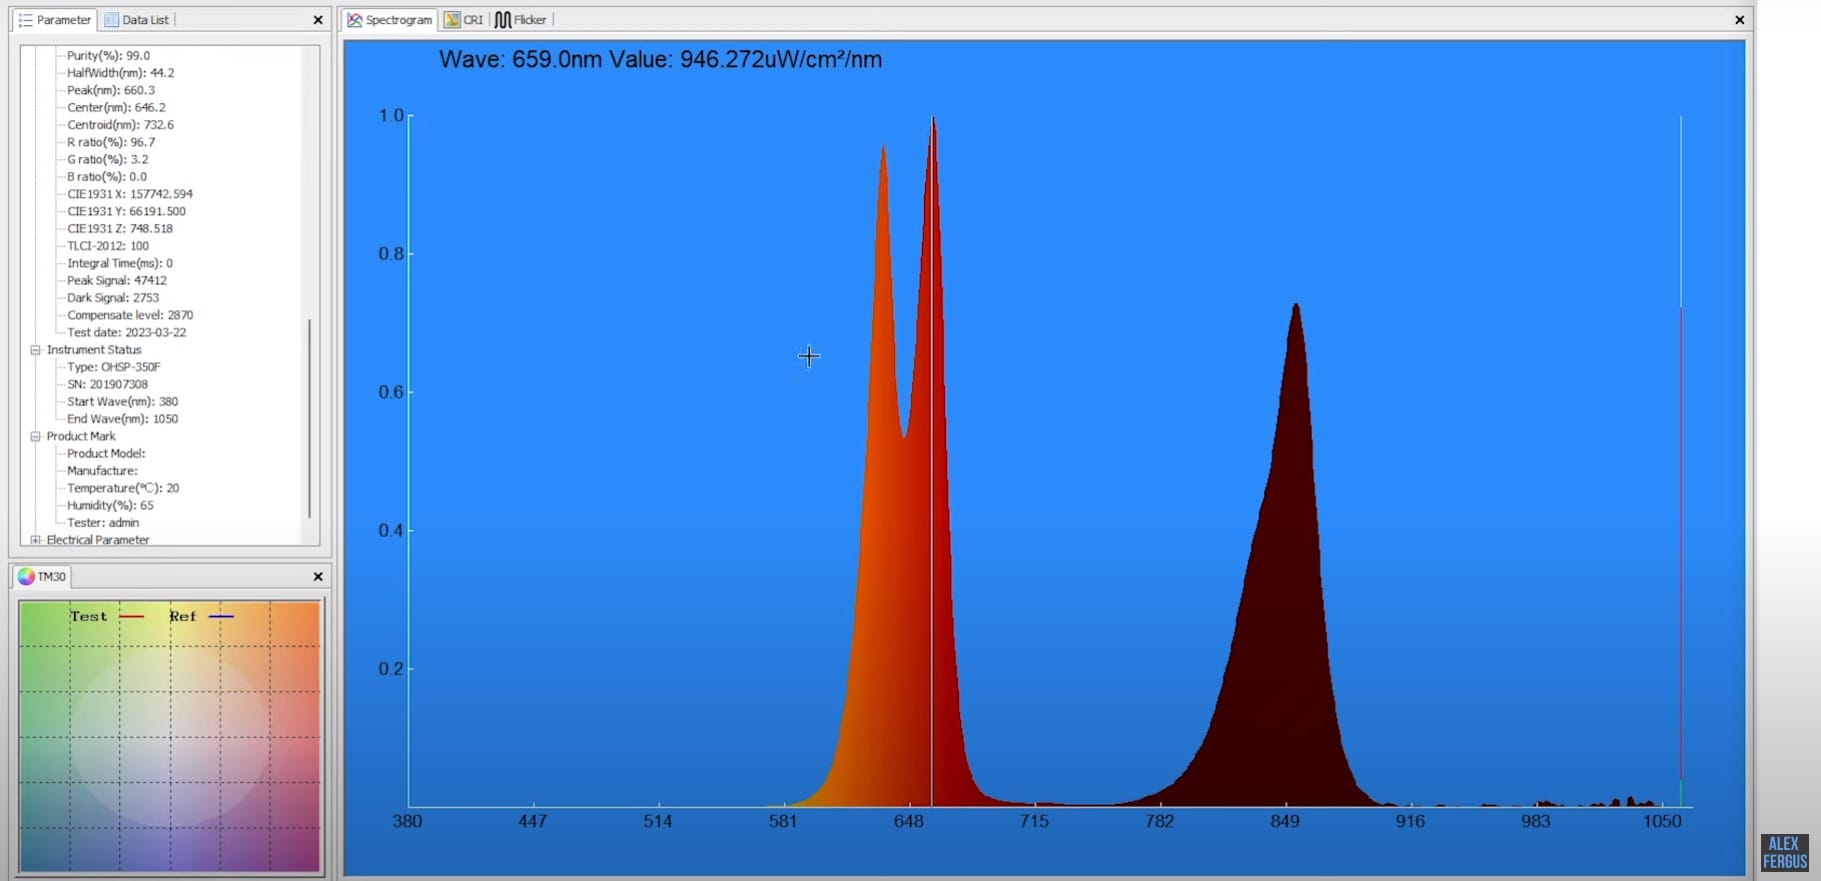Select the Purity(%): 99.0 row

(108, 56)
